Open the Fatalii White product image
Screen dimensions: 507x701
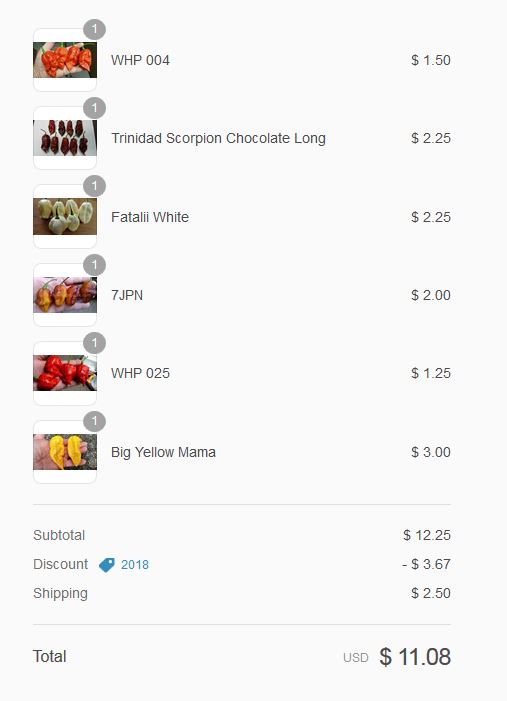pyautogui.click(x=65, y=216)
